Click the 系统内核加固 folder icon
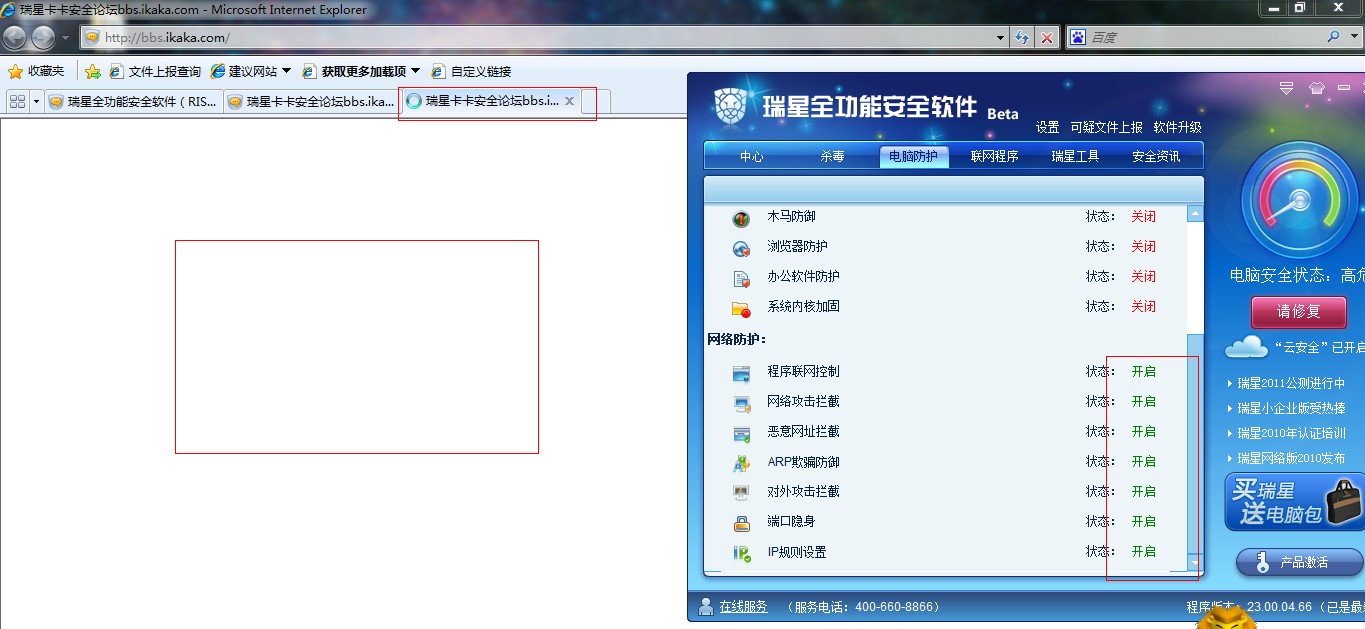This screenshot has height=629, width=1365. 741,309
